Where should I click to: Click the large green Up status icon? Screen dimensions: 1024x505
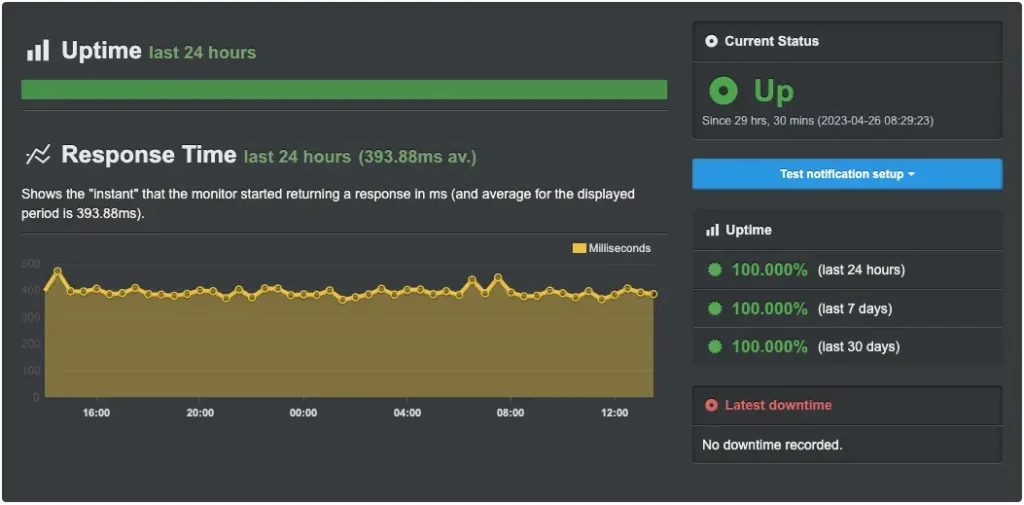point(723,92)
